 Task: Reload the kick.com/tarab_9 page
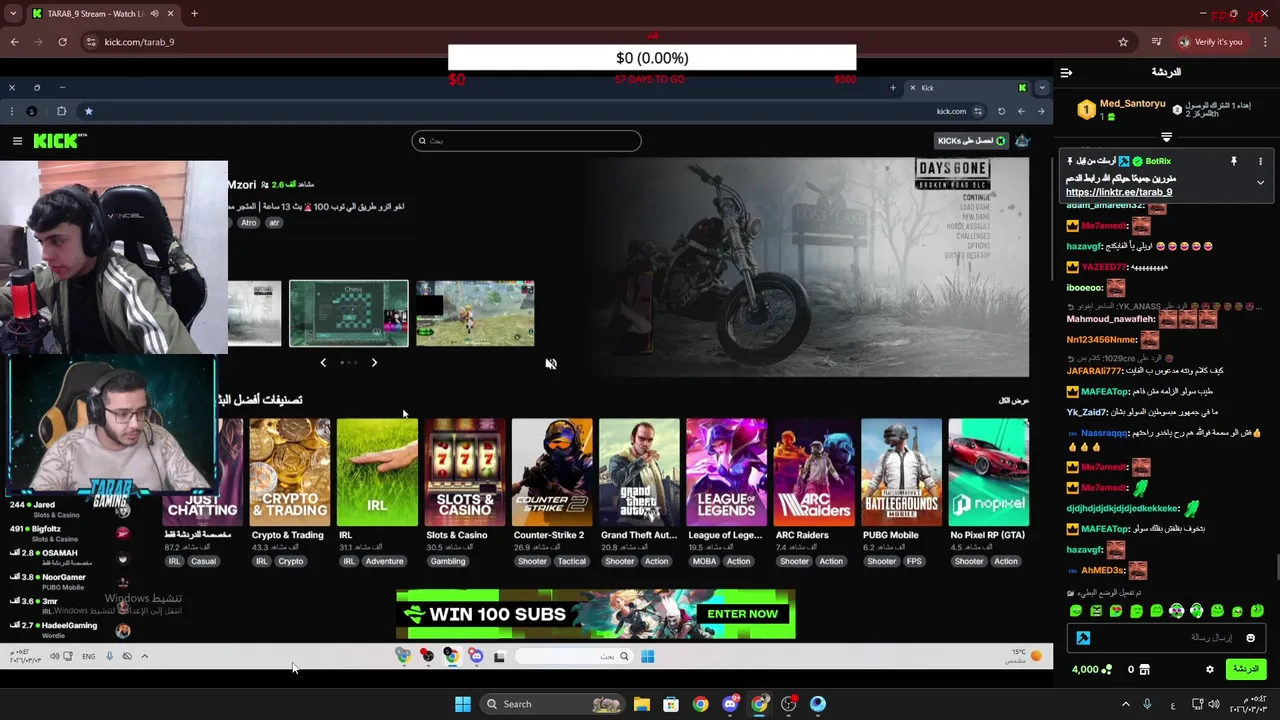click(x=62, y=42)
